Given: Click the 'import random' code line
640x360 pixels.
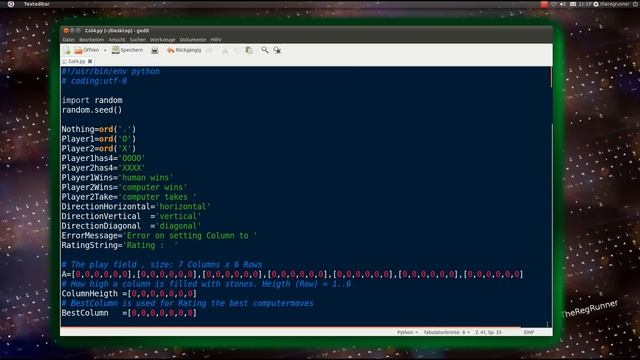Looking at the screenshot, I should click(x=92, y=100).
